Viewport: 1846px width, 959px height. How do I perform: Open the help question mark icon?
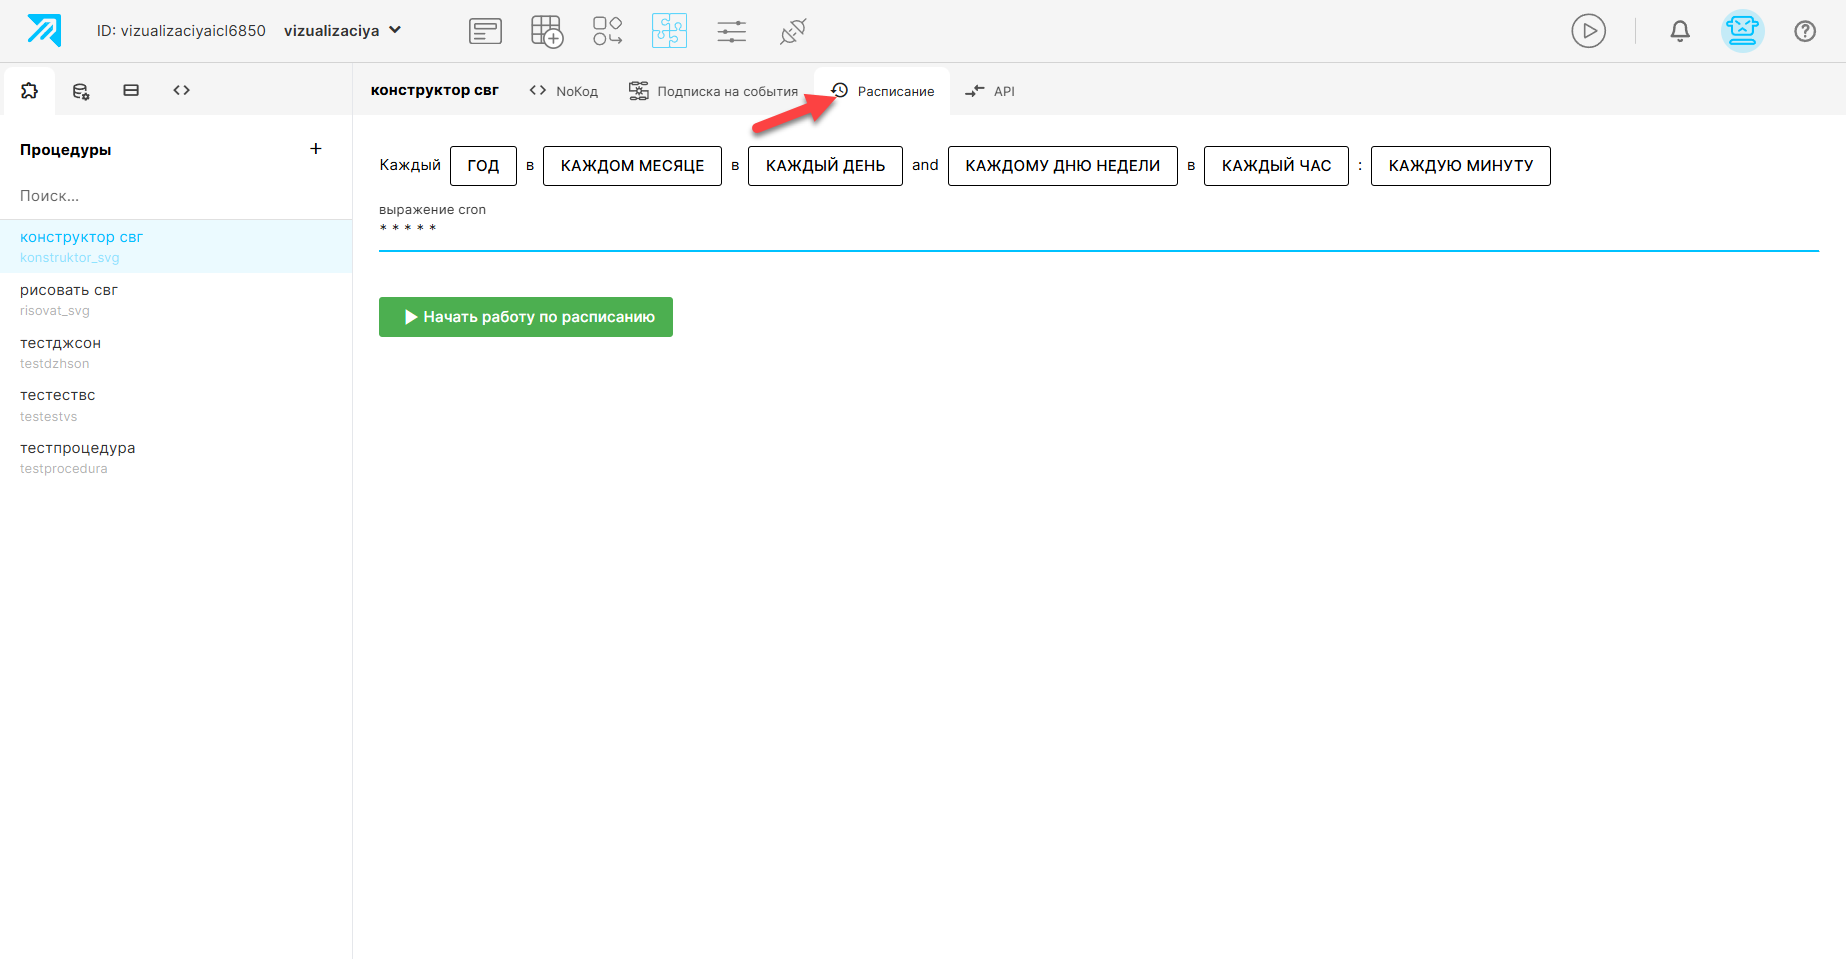point(1805,31)
